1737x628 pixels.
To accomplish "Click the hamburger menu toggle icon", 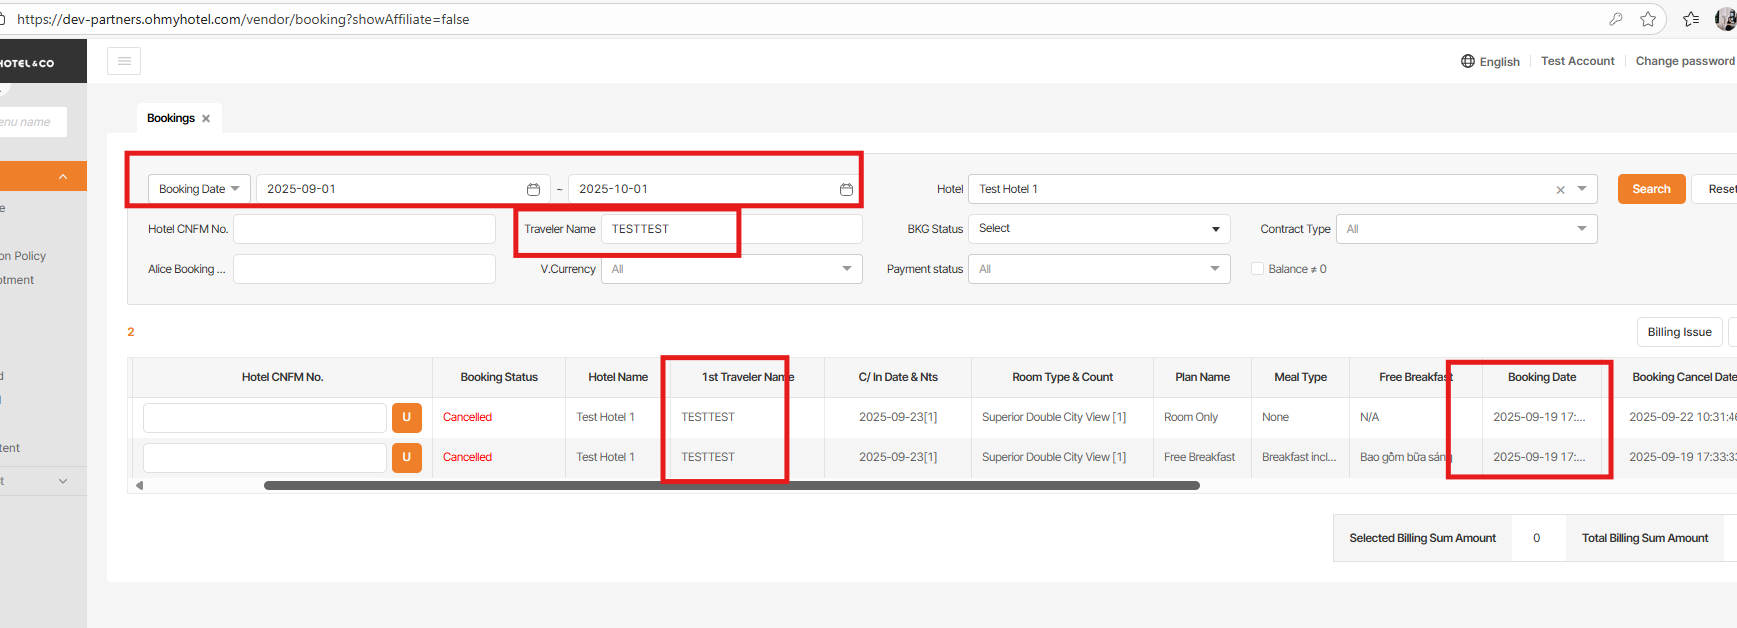I will click(x=124, y=61).
